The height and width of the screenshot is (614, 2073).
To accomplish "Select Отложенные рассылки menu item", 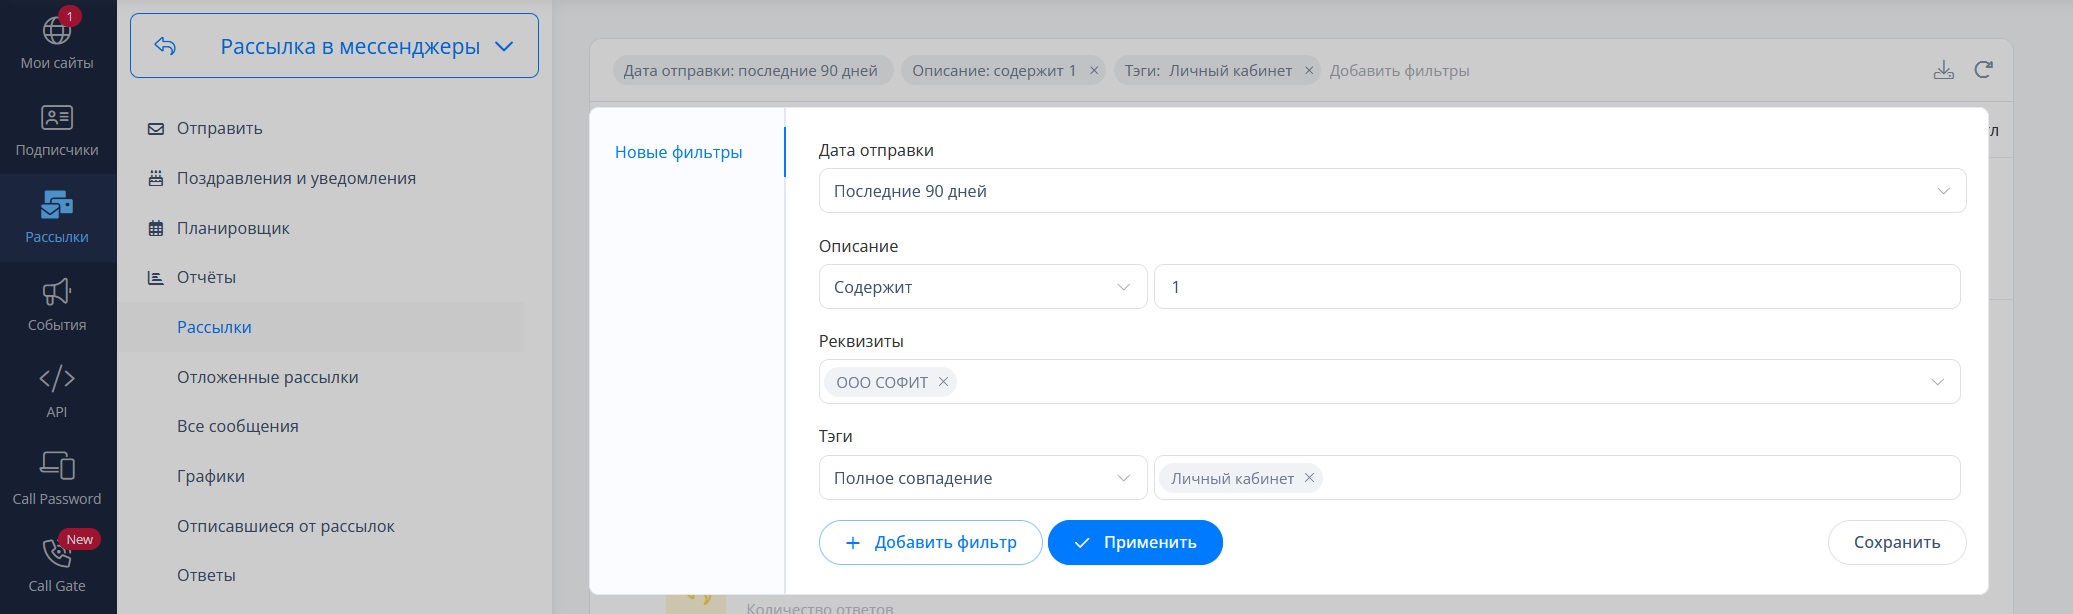I will click(267, 377).
